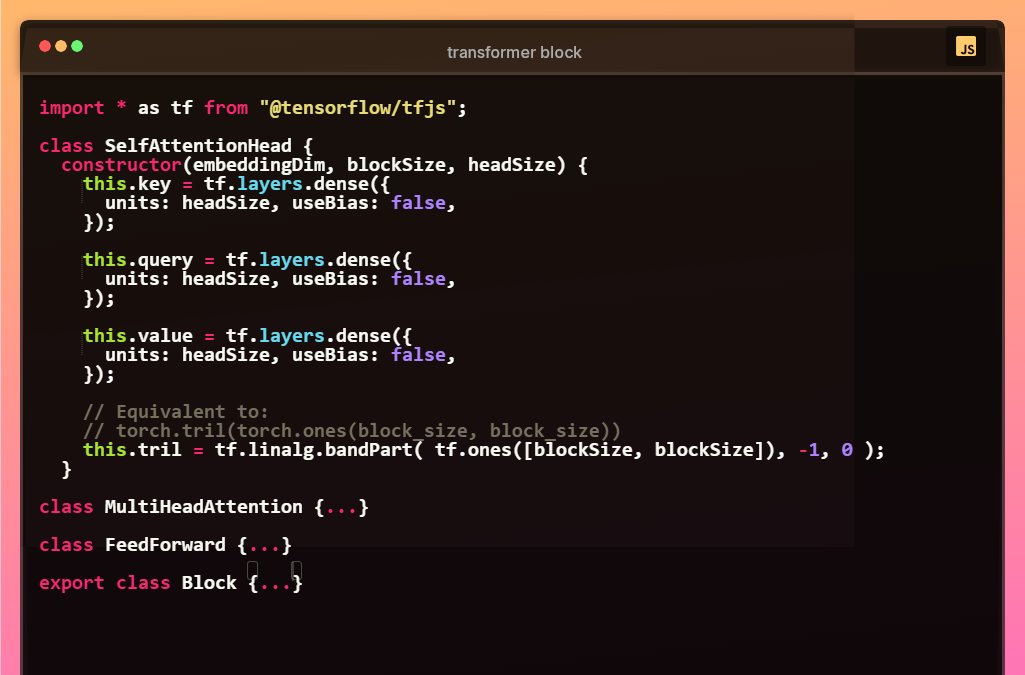Click the MultiHeadAttention class name
The height and width of the screenshot is (675, 1025).
pos(203,507)
